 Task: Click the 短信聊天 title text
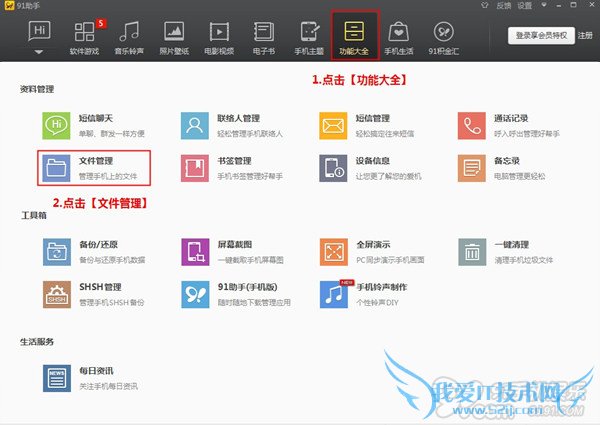[x=96, y=118]
